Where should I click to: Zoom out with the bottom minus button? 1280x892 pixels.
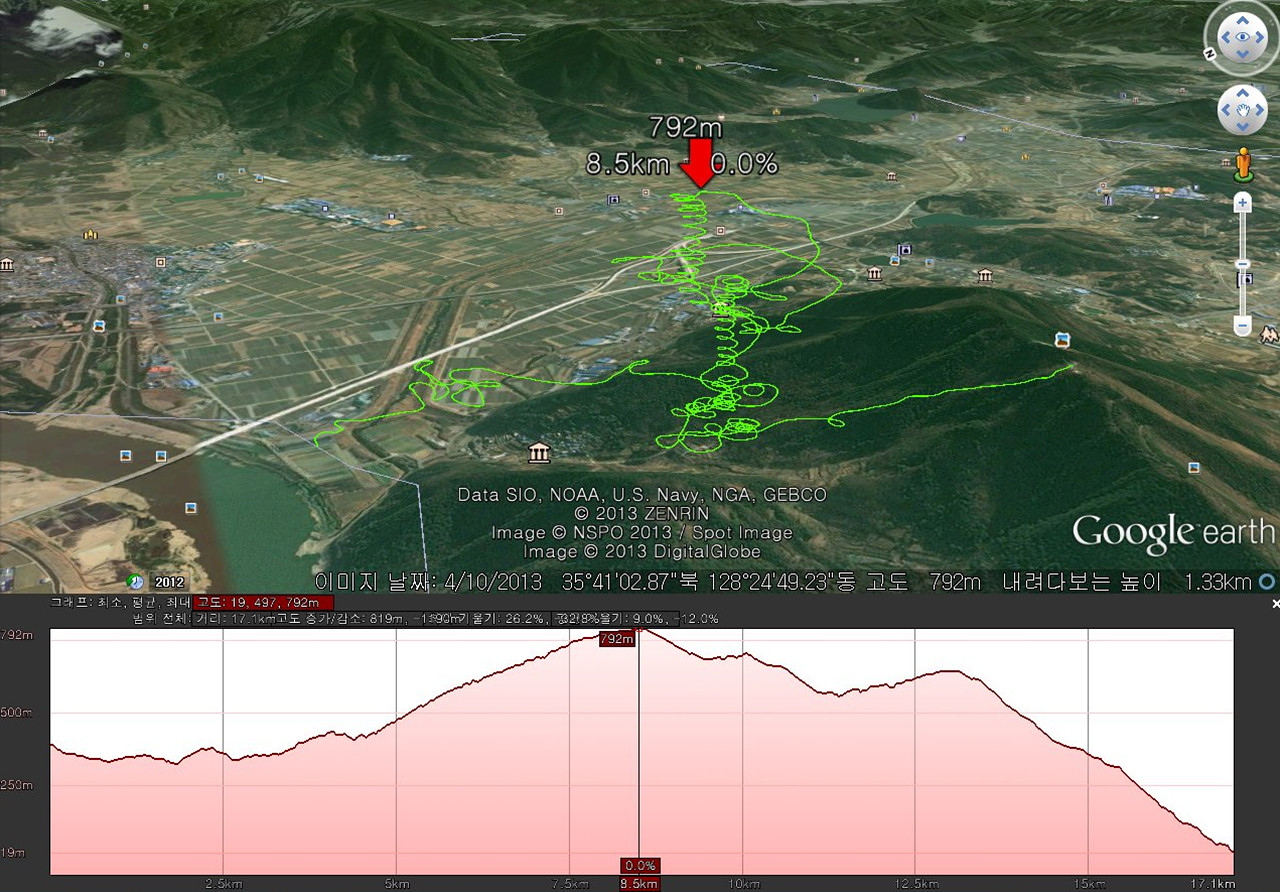[x=1243, y=326]
